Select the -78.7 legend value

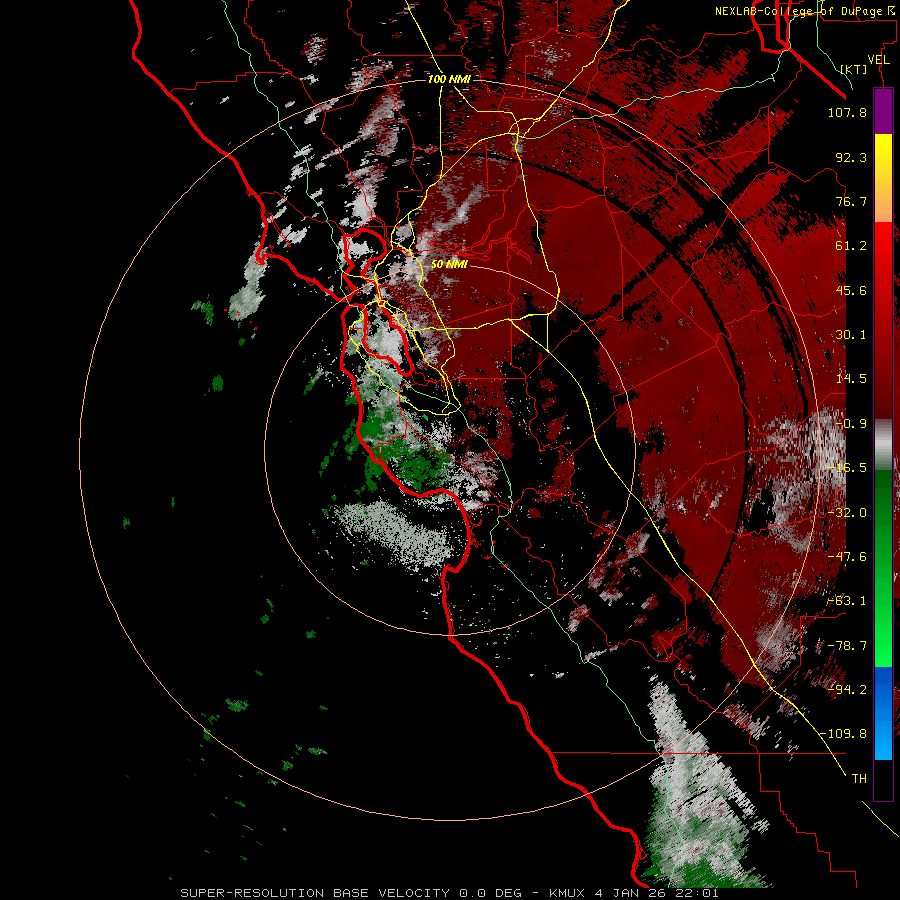[847, 646]
